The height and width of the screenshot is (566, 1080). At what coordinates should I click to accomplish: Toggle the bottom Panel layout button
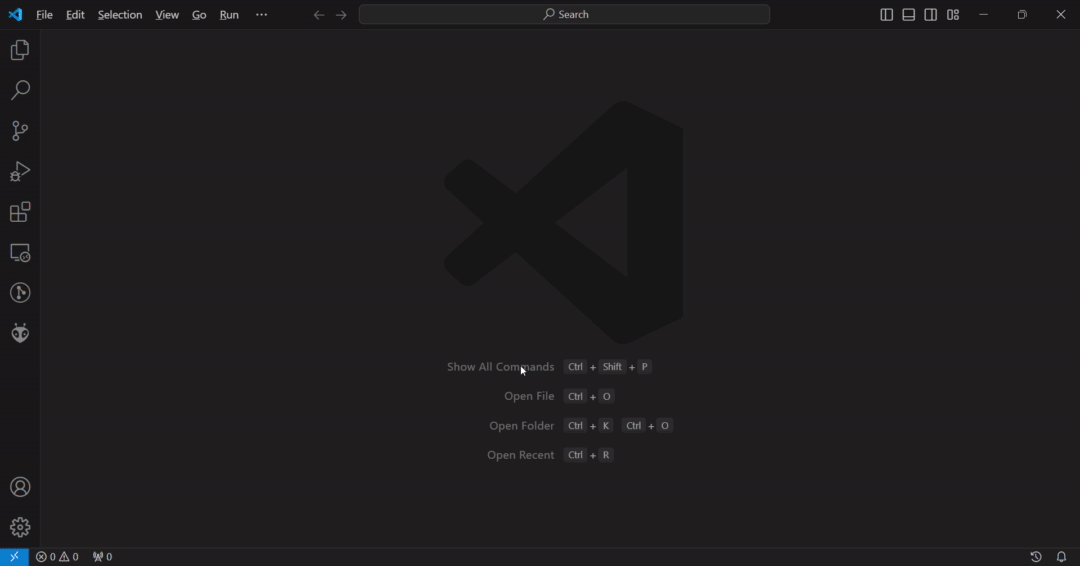[908, 15]
